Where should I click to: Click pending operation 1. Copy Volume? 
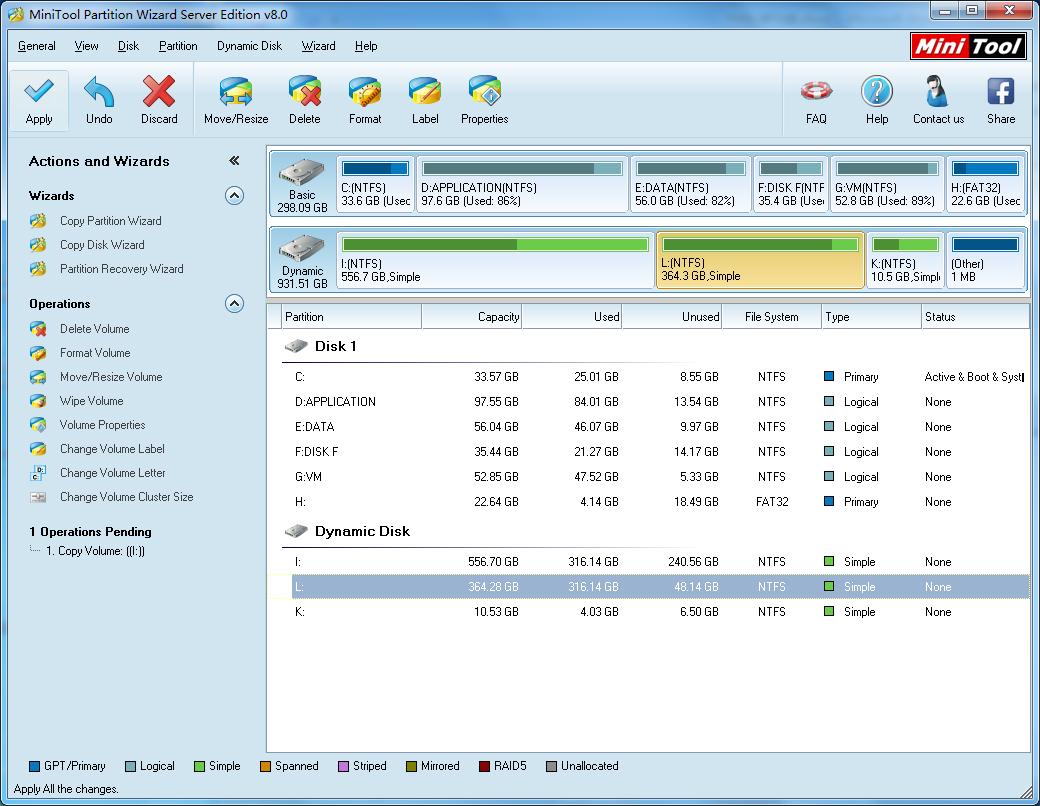[95, 551]
